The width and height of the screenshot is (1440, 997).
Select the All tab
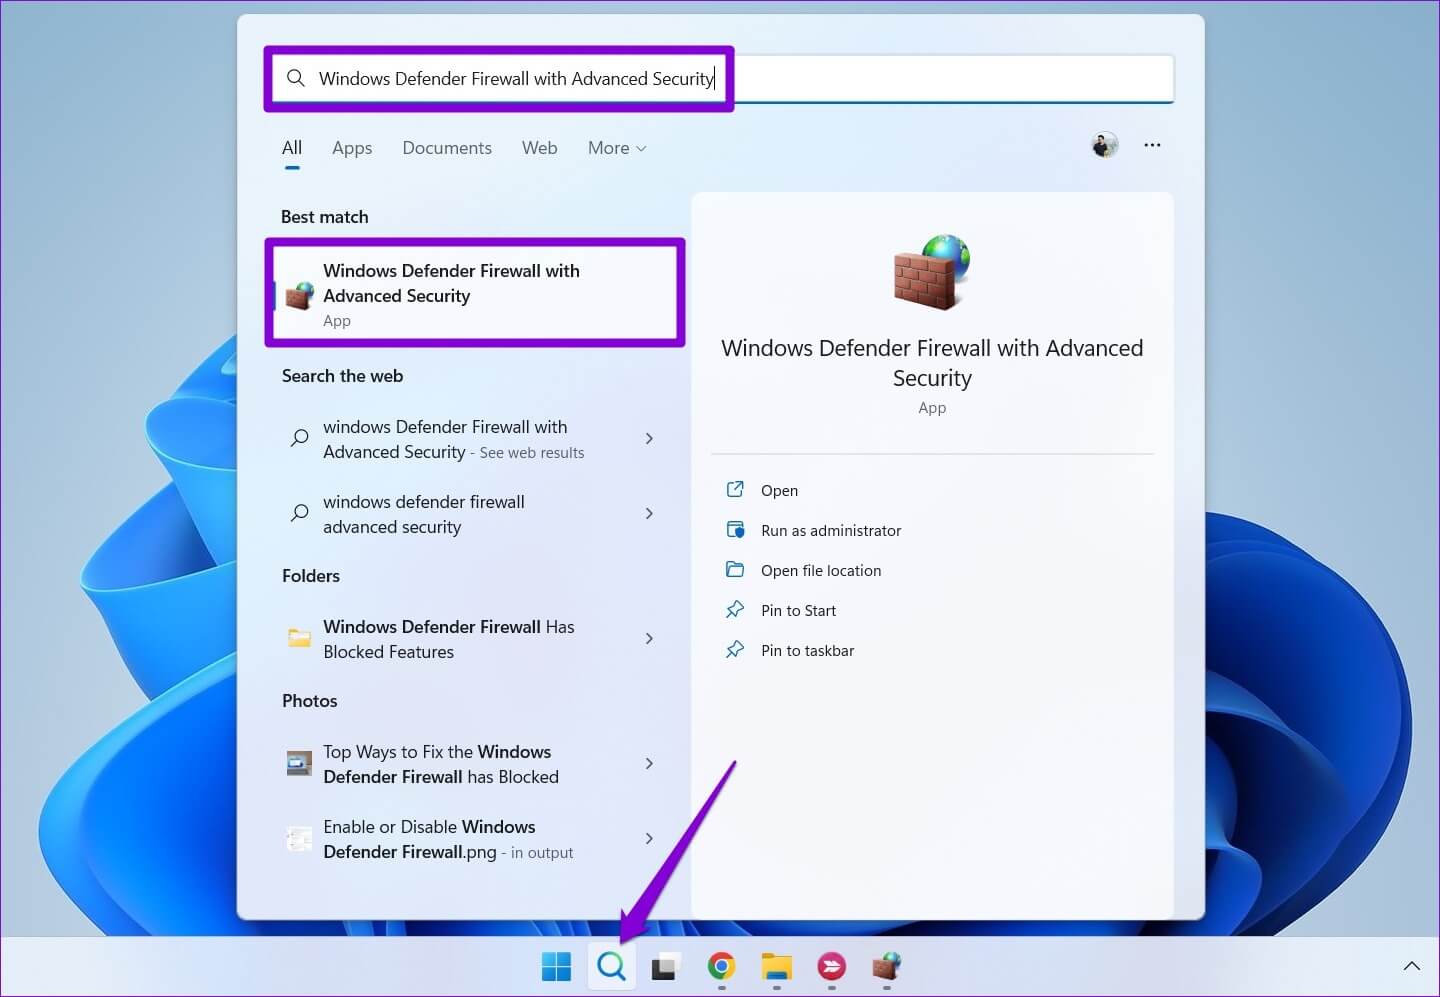click(292, 148)
